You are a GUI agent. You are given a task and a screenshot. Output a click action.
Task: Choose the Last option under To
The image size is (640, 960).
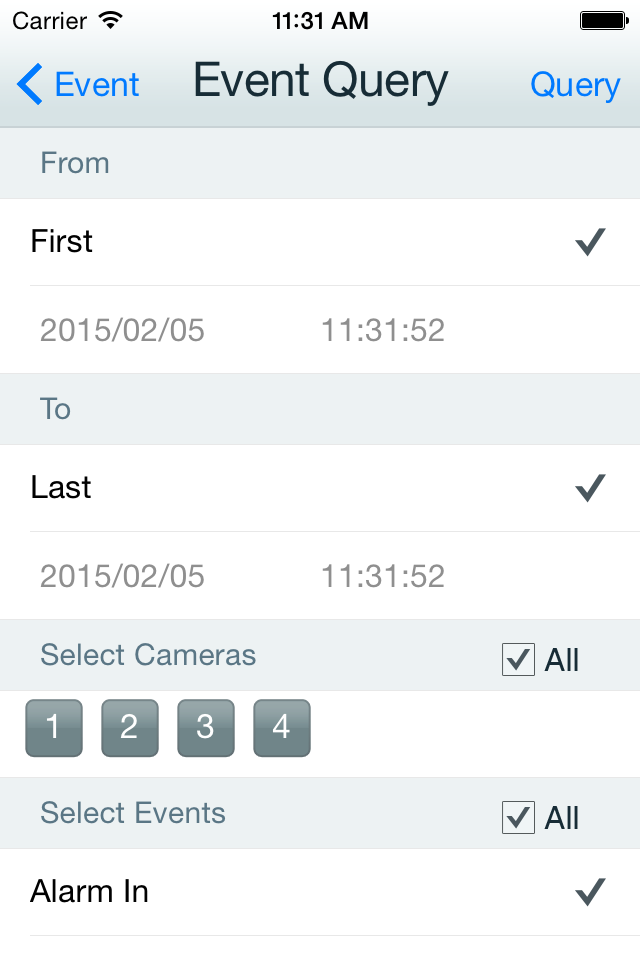point(320,488)
